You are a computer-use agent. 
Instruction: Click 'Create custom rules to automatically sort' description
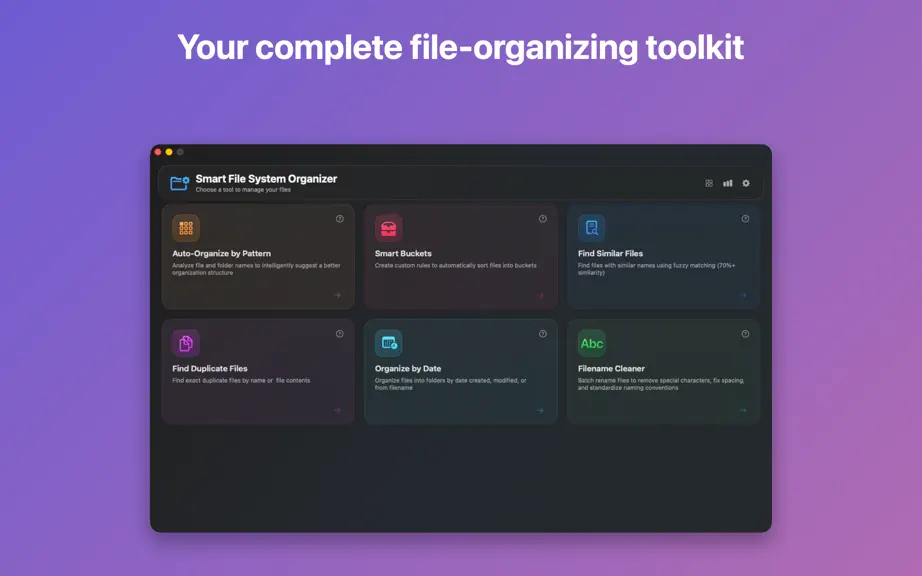pos(456,266)
